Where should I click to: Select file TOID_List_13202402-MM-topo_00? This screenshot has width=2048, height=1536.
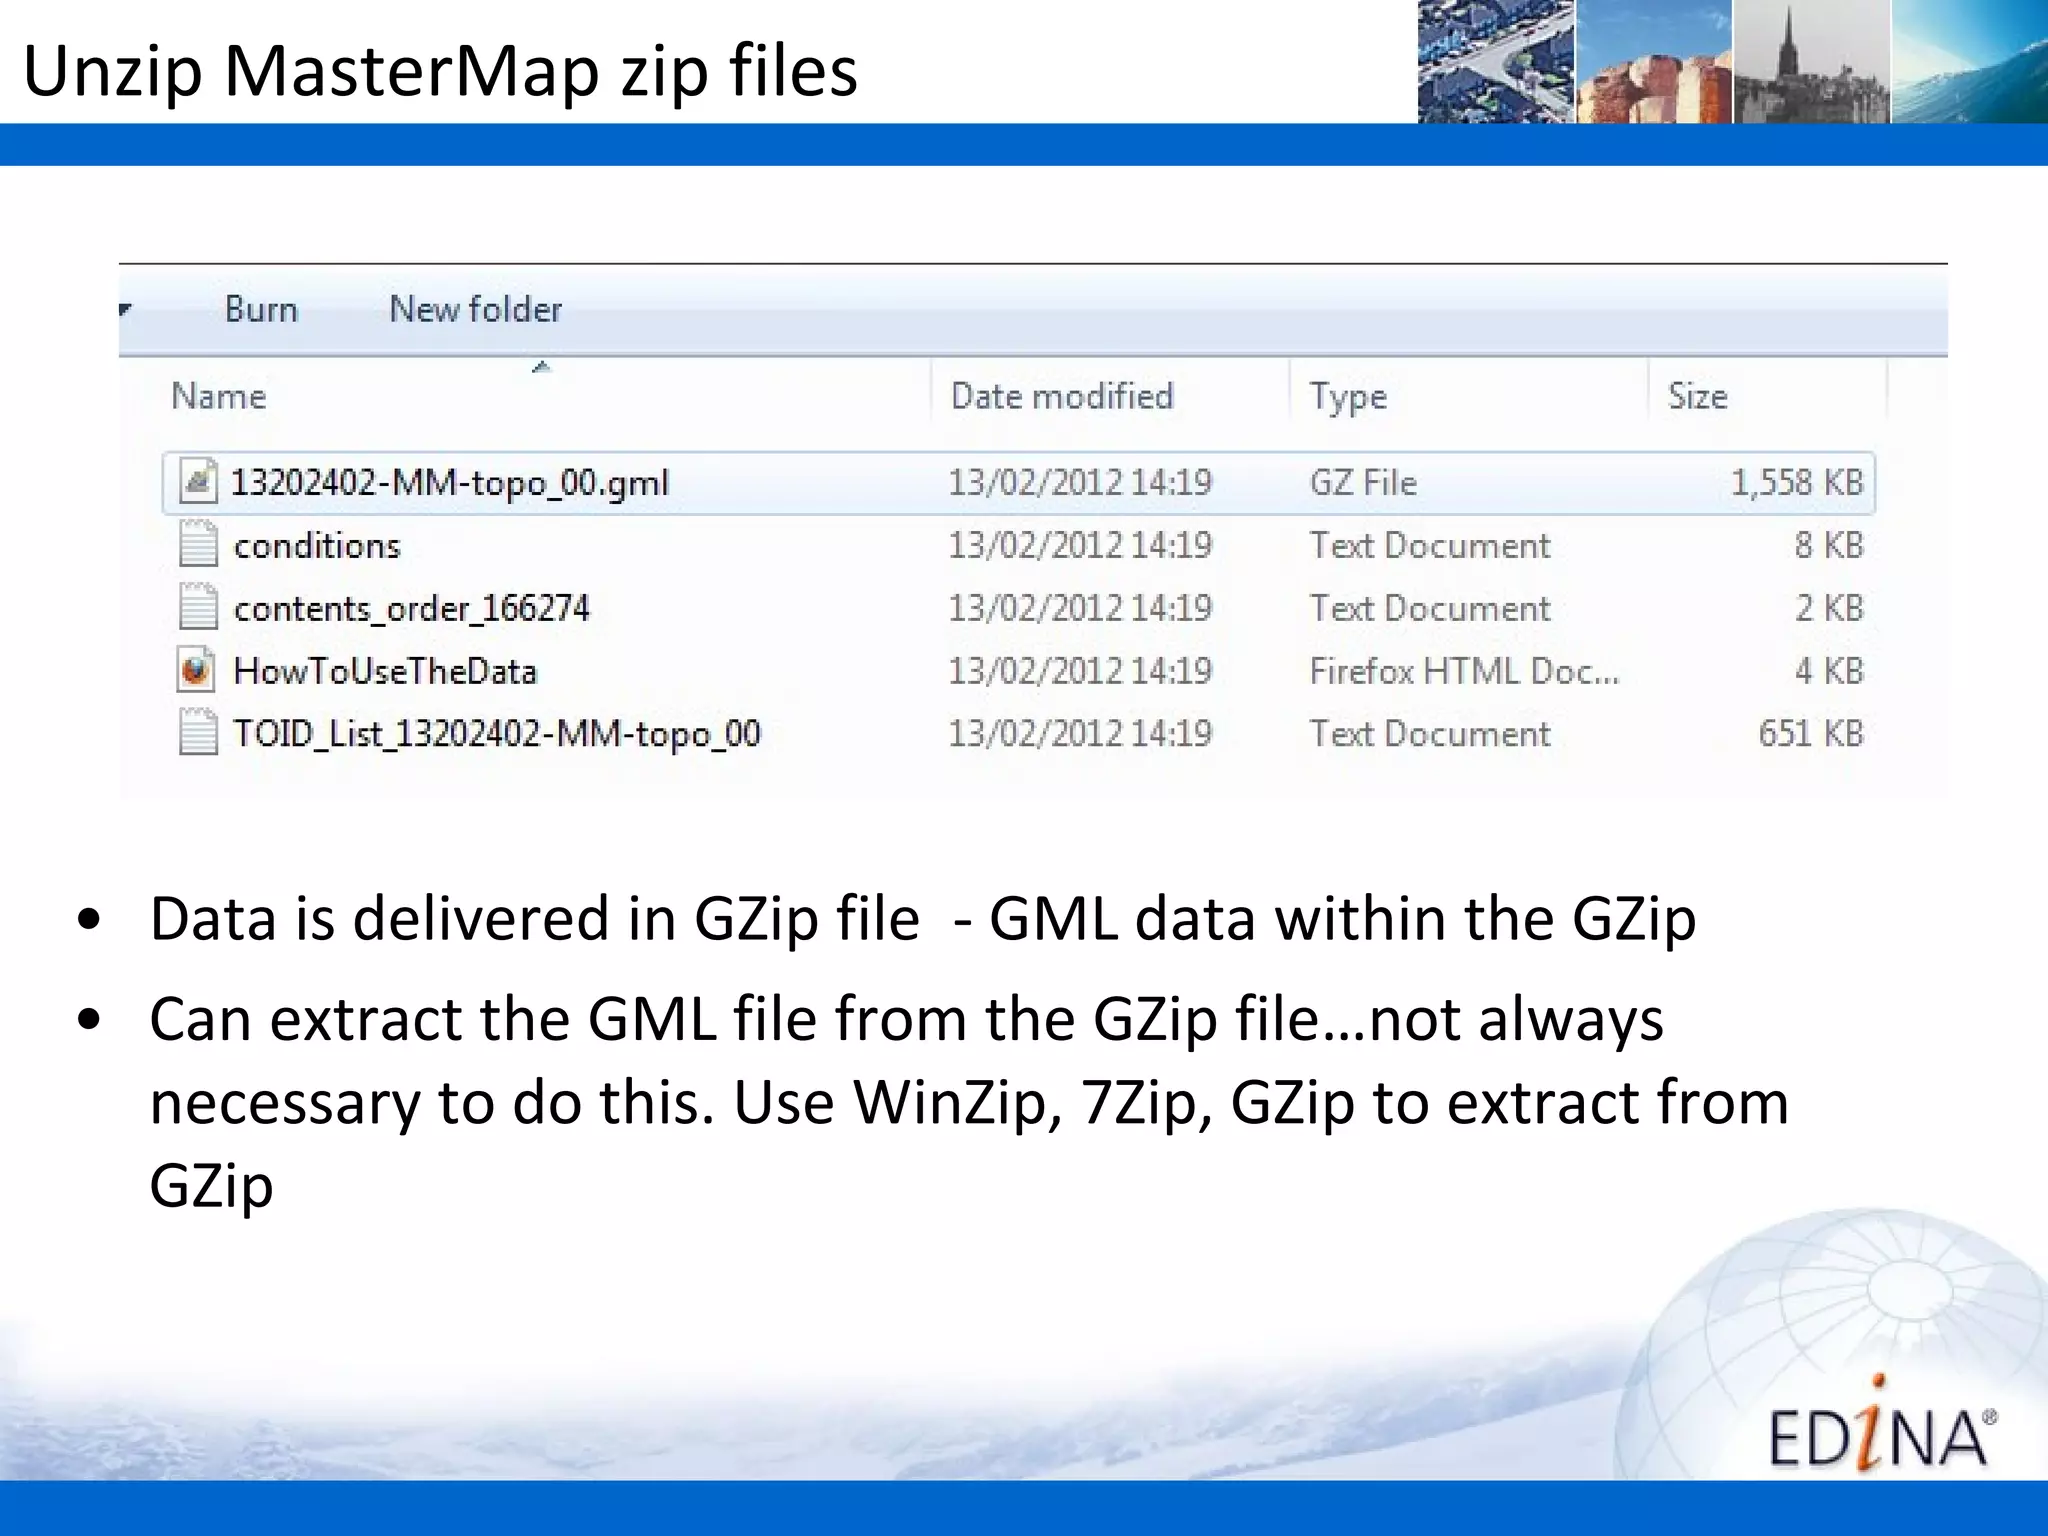tap(497, 734)
